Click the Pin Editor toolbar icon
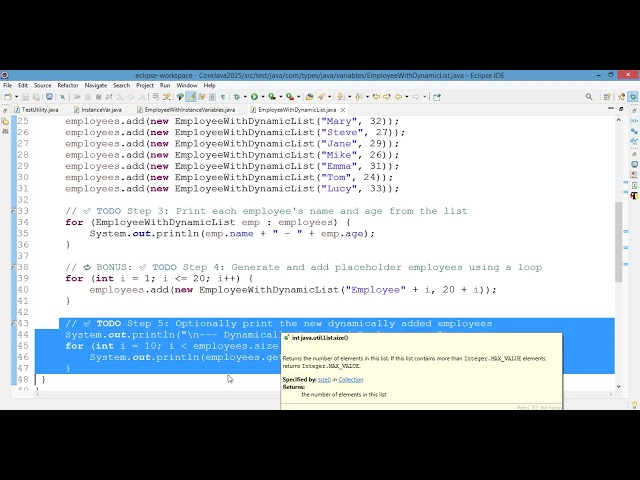This screenshot has width=640, height=480. click(x=437, y=97)
